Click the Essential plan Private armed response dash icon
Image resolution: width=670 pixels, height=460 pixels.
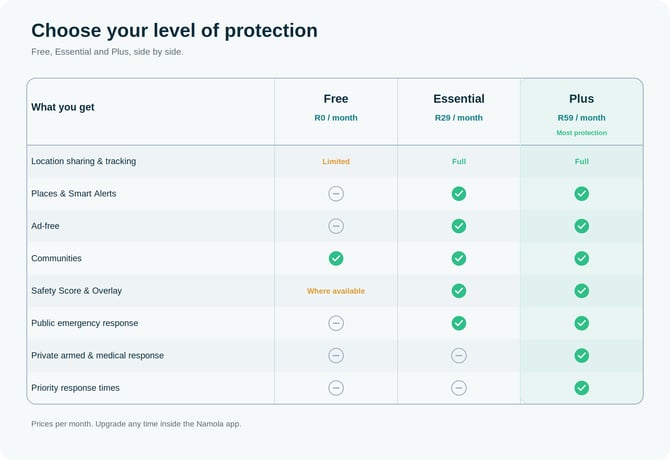(458, 355)
